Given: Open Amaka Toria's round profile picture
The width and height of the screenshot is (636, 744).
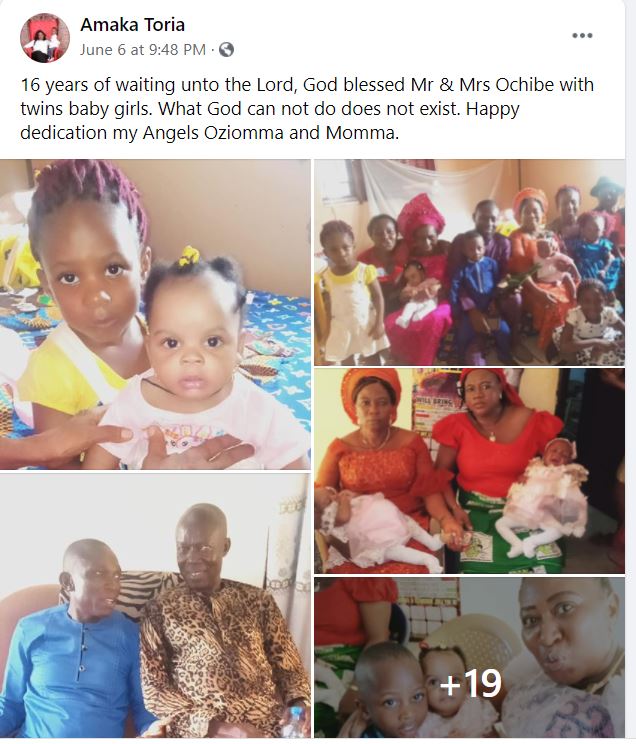Looking at the screenshot, I should [45, 38].
